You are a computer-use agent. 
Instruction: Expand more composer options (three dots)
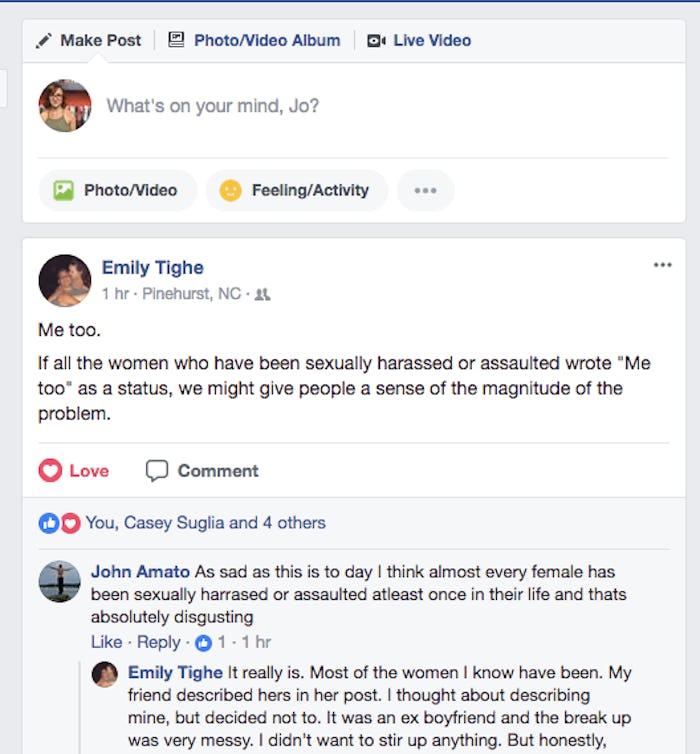pyautogui.click(x=425, y=190)
